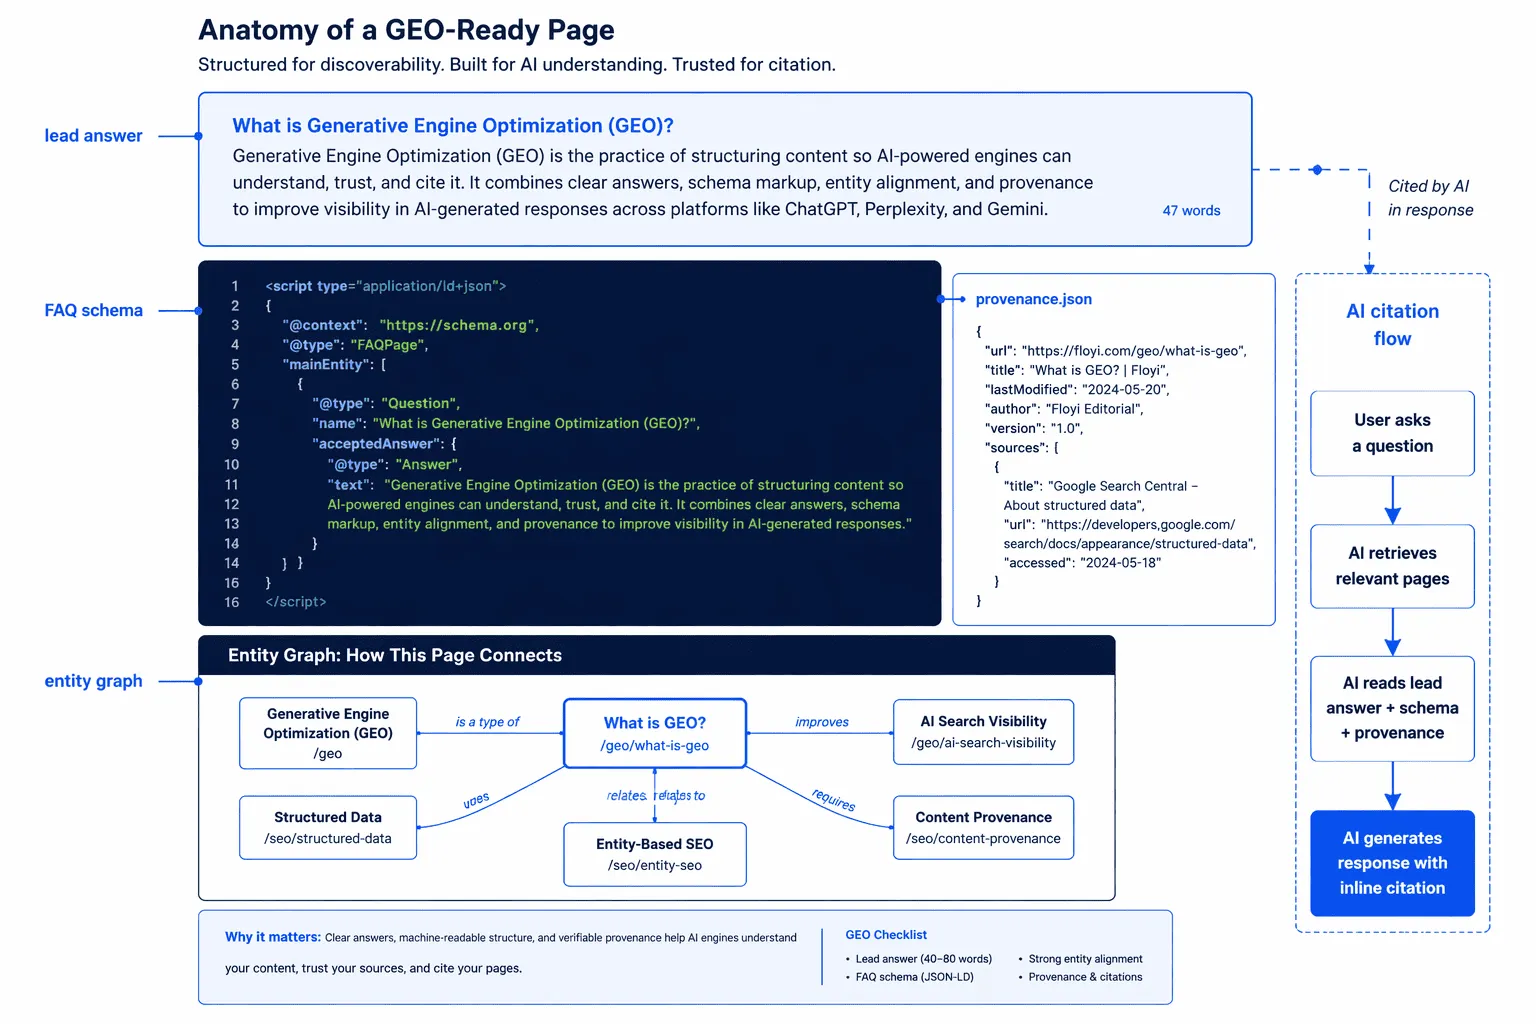Select the 'Content Provenance' graph node

click(x=983, y=827)
